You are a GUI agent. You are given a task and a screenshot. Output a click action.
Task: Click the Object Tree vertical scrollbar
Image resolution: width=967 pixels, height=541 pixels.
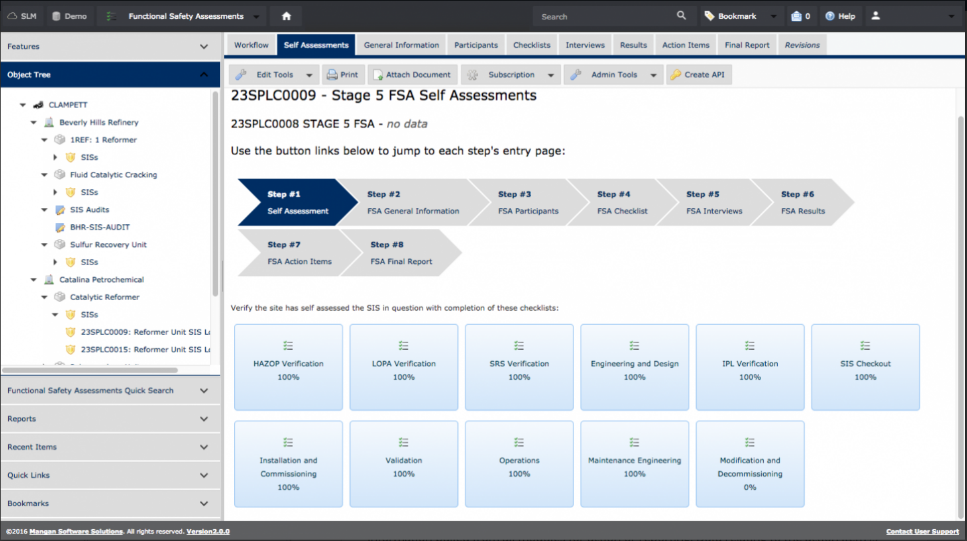pyautogui.click(x=215, y=194)
